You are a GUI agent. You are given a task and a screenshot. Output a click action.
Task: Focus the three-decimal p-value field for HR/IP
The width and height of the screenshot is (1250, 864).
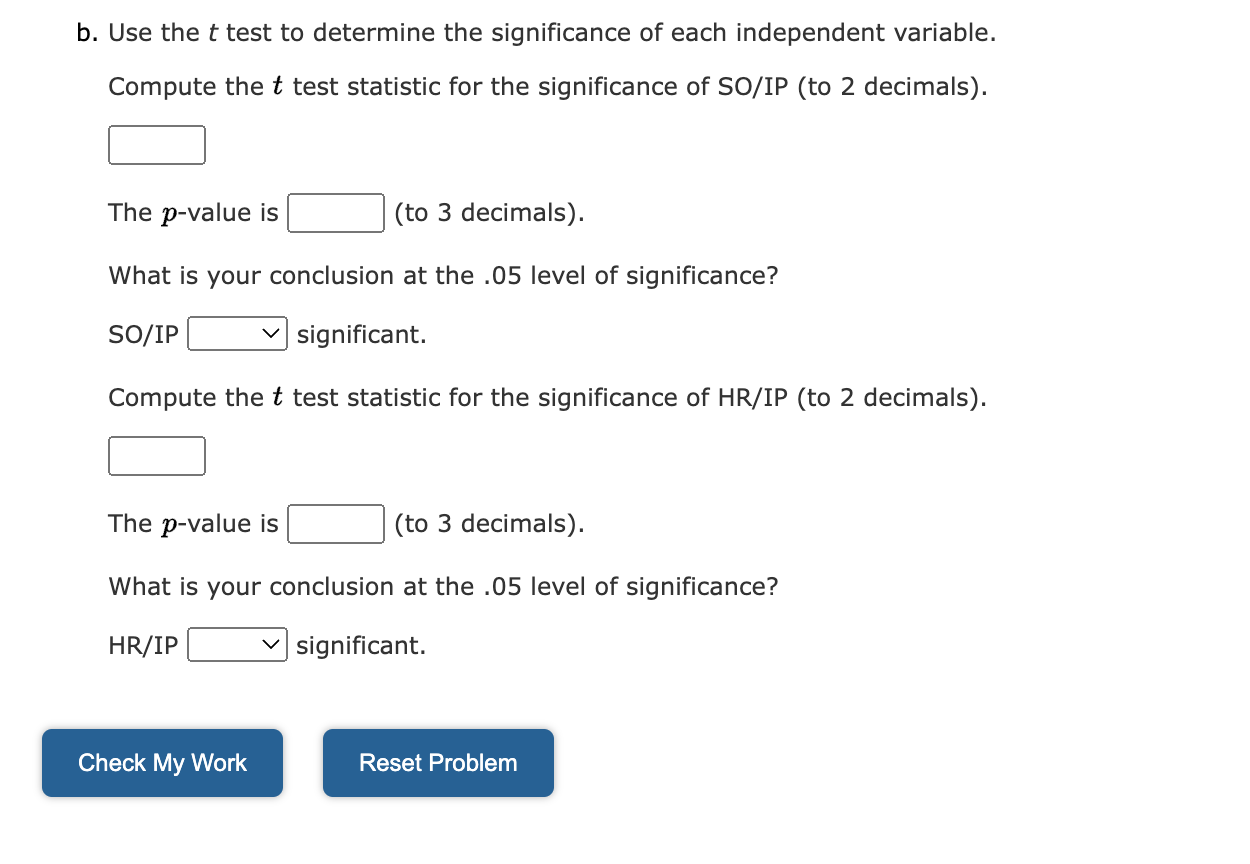coord(335,523)
